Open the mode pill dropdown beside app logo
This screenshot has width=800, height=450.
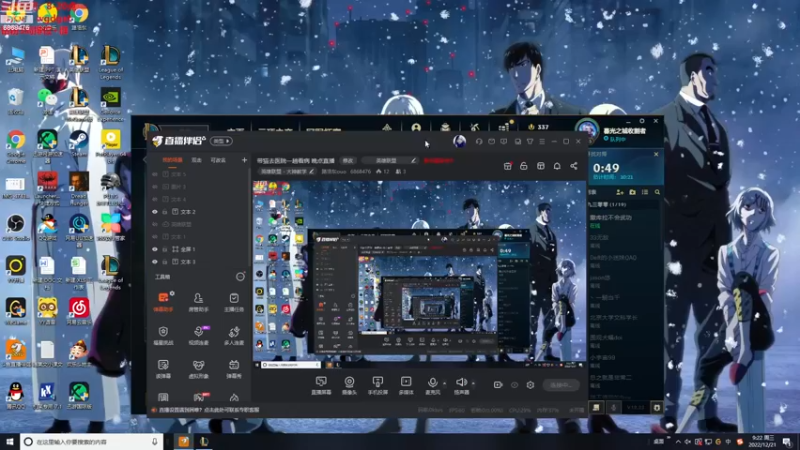tap(221, 141)
